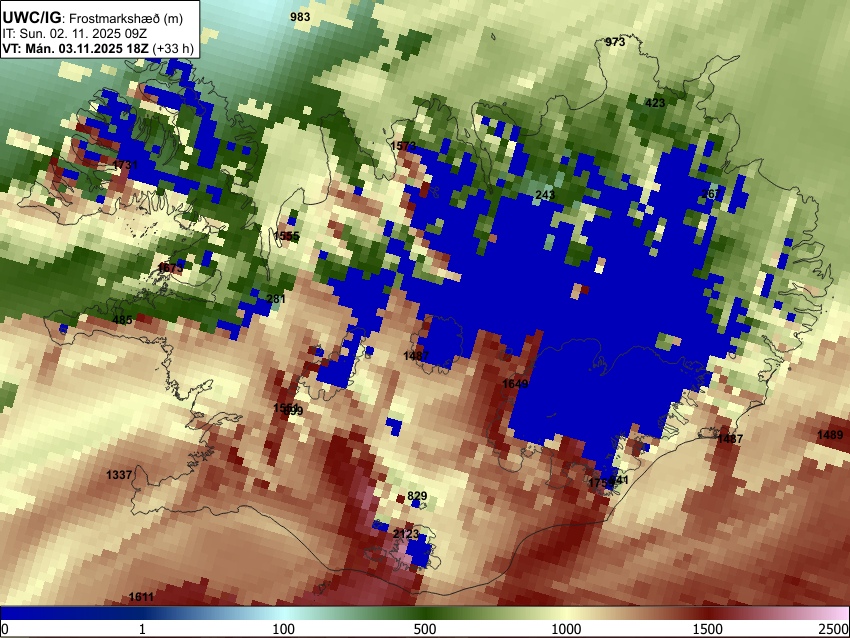This screenshot has height=638, width=850.
Task: Click the 973 value label
Action: pyautogui.click(x=615, y=42)
